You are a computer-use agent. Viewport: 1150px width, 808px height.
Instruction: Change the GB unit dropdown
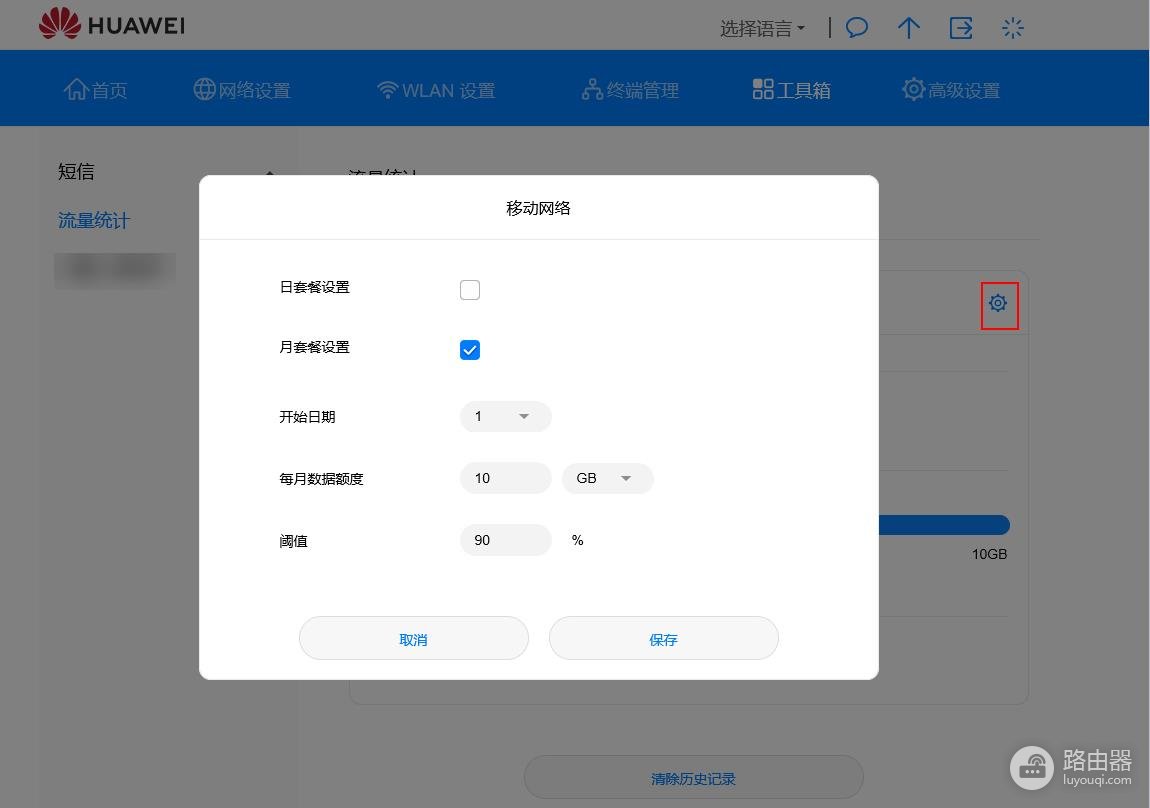[607, 478]
